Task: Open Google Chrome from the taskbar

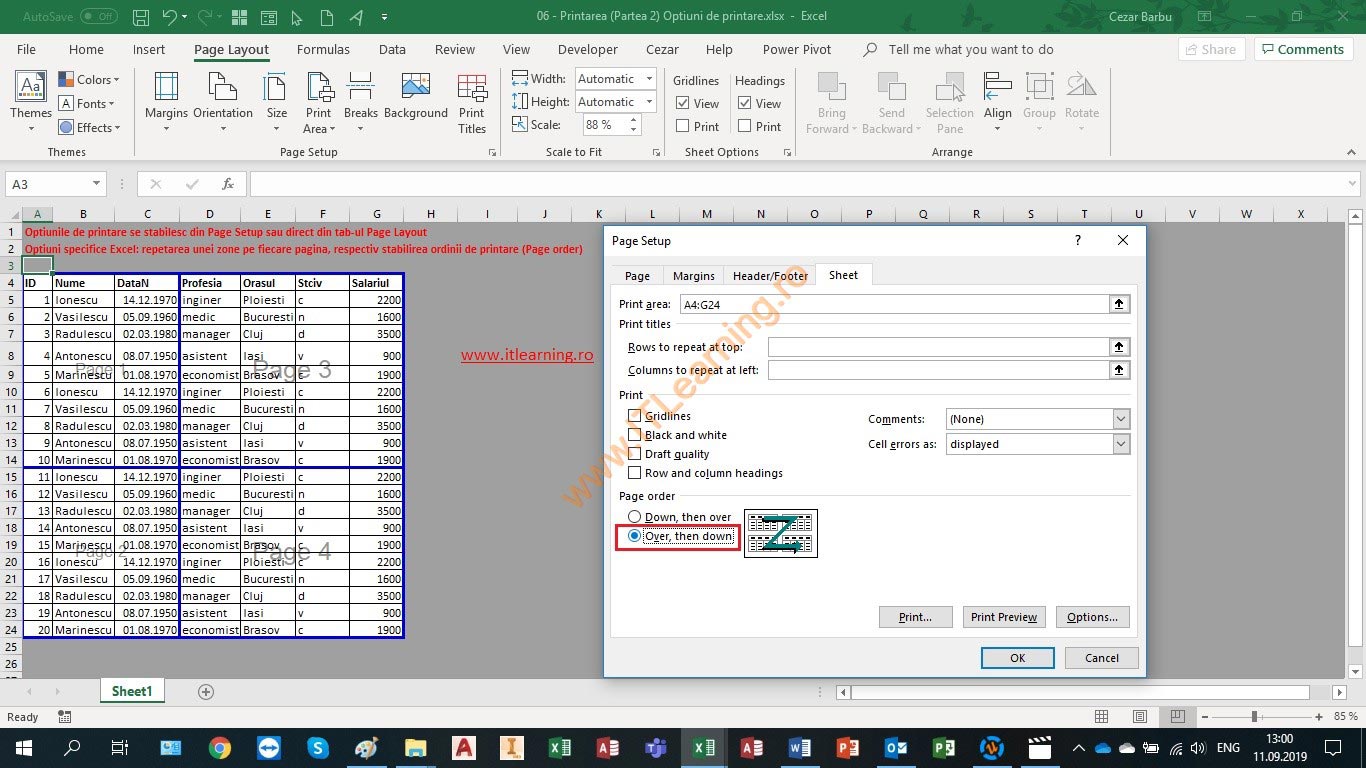Action: click(220, 748)
